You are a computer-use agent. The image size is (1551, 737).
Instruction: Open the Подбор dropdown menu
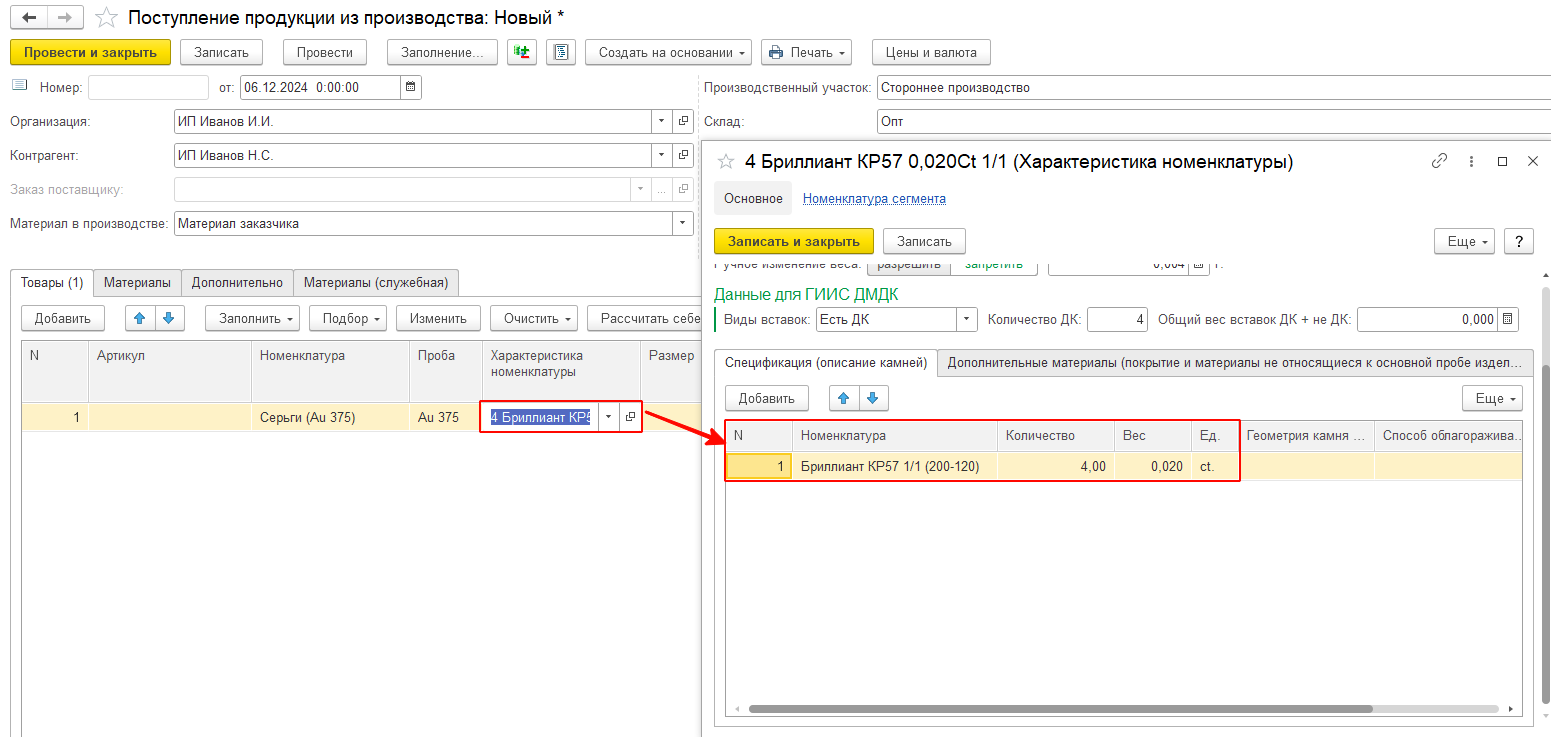pyautogui.click(x=348, y=318)
